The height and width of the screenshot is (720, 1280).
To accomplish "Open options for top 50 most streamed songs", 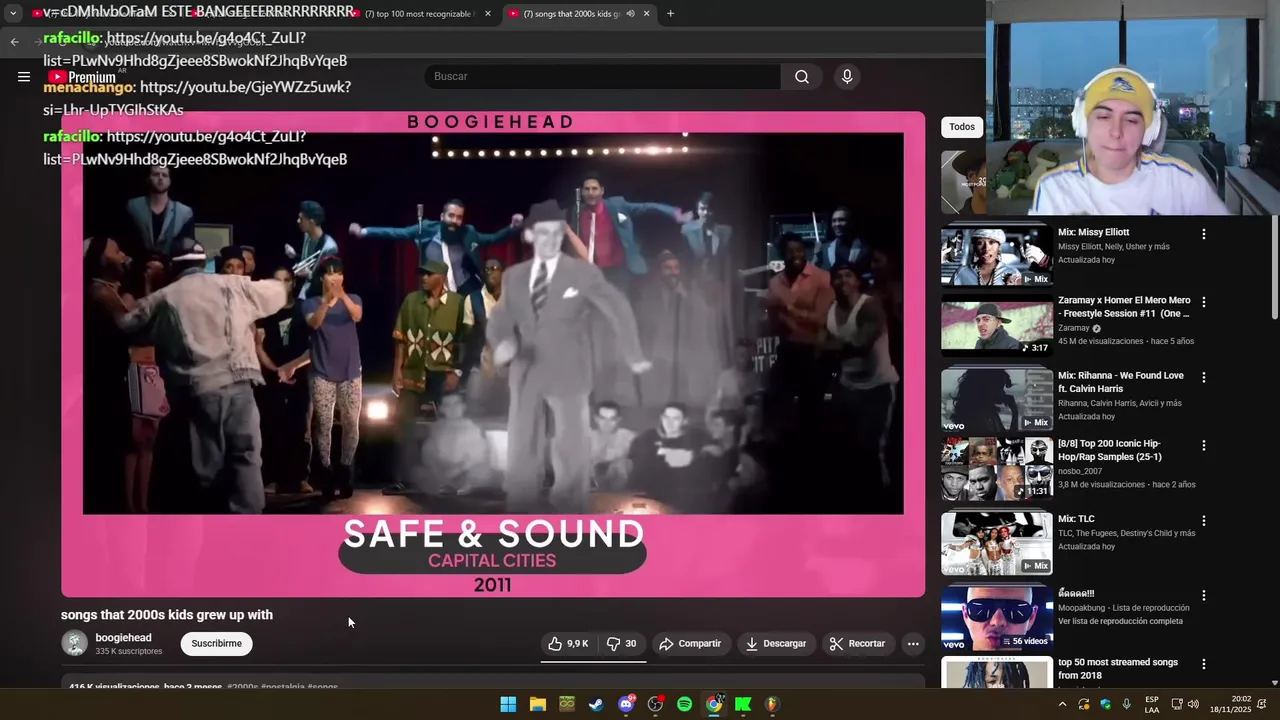I will pyautogui.click(x=1204, y=664).
